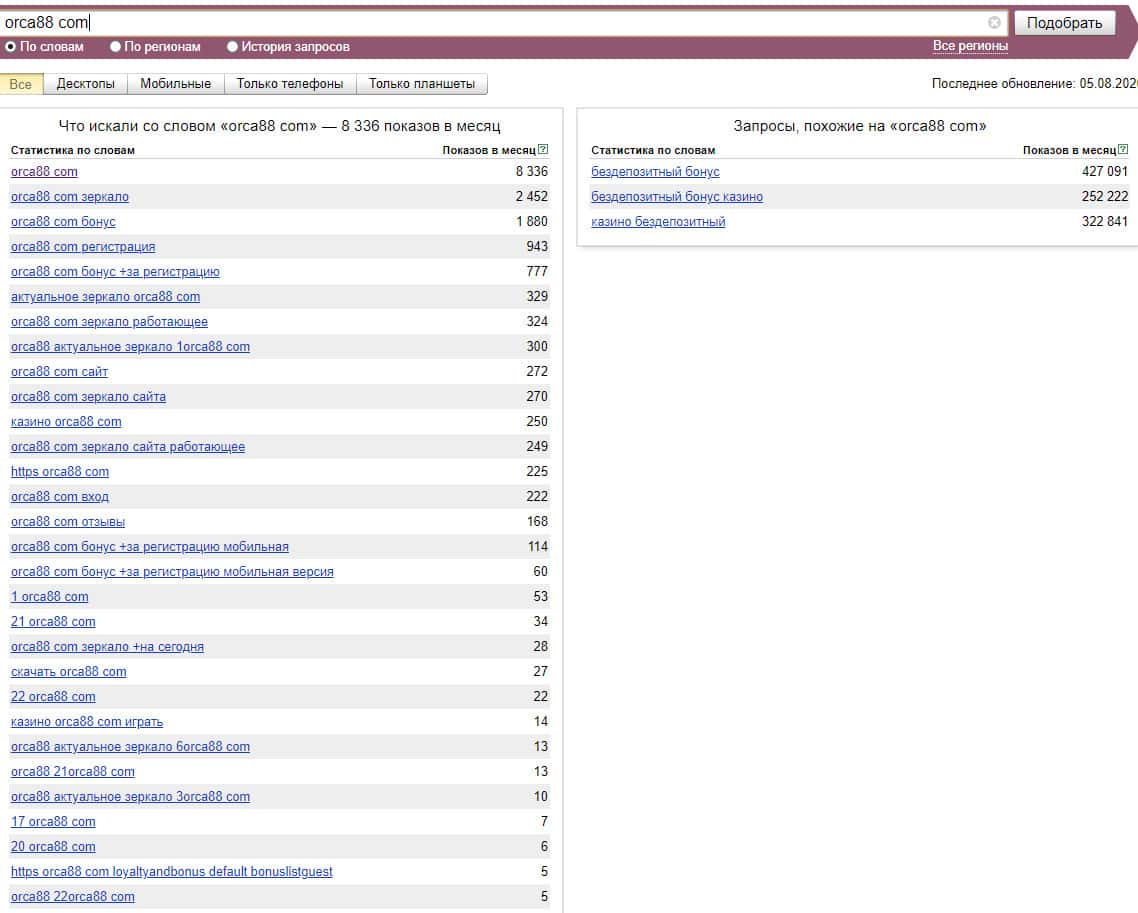This screenshot has width=1138, height=913.
Task: Click help icon beside left 'Показов в месяц'
Action: pos(543,150)
